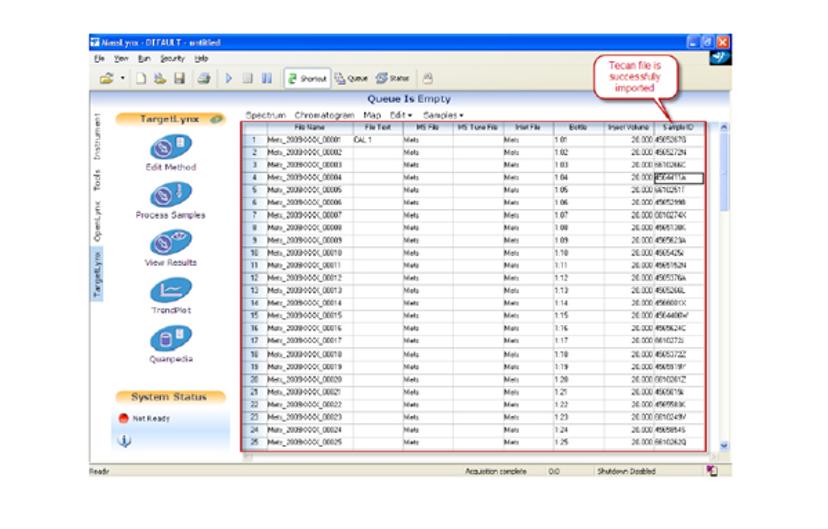
Task: Click the MS File column header
Action: coord(427,127)
